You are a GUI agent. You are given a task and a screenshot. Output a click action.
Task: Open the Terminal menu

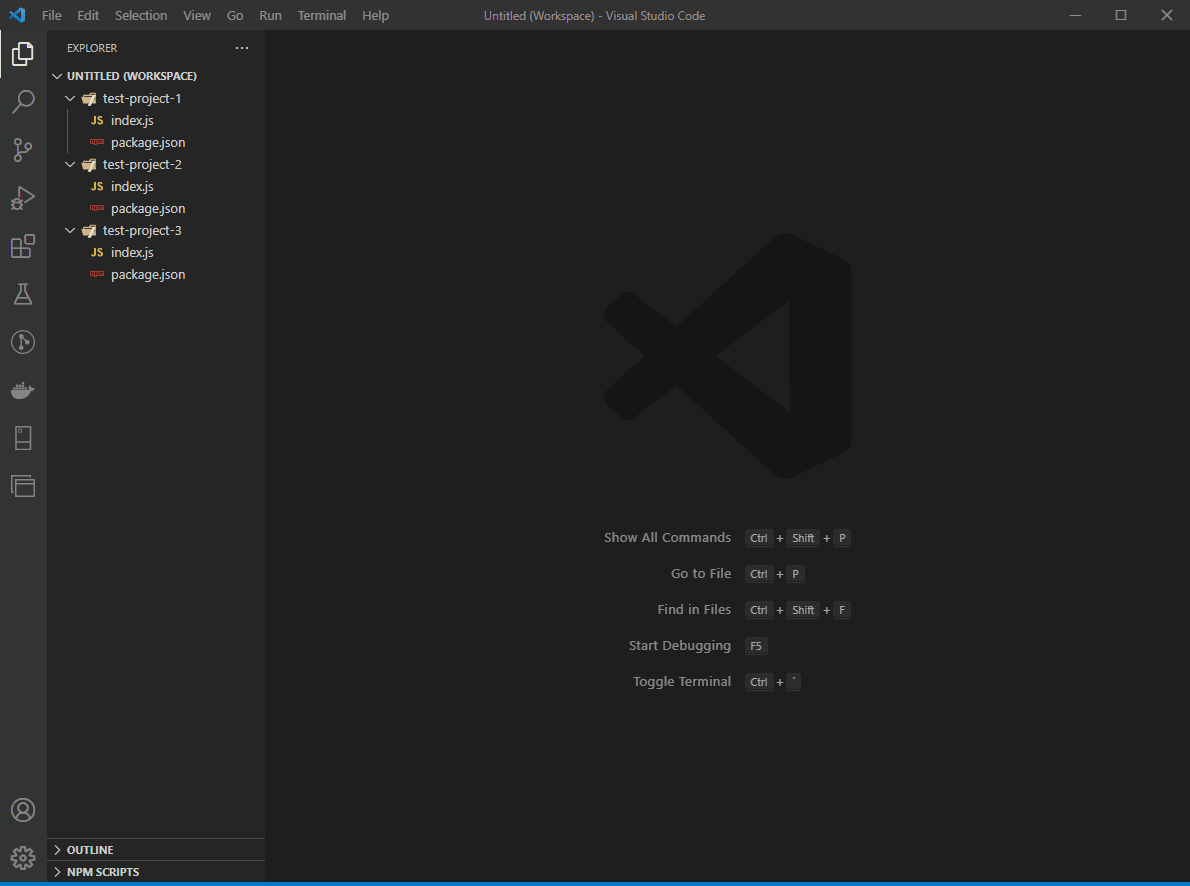point(322,15)
